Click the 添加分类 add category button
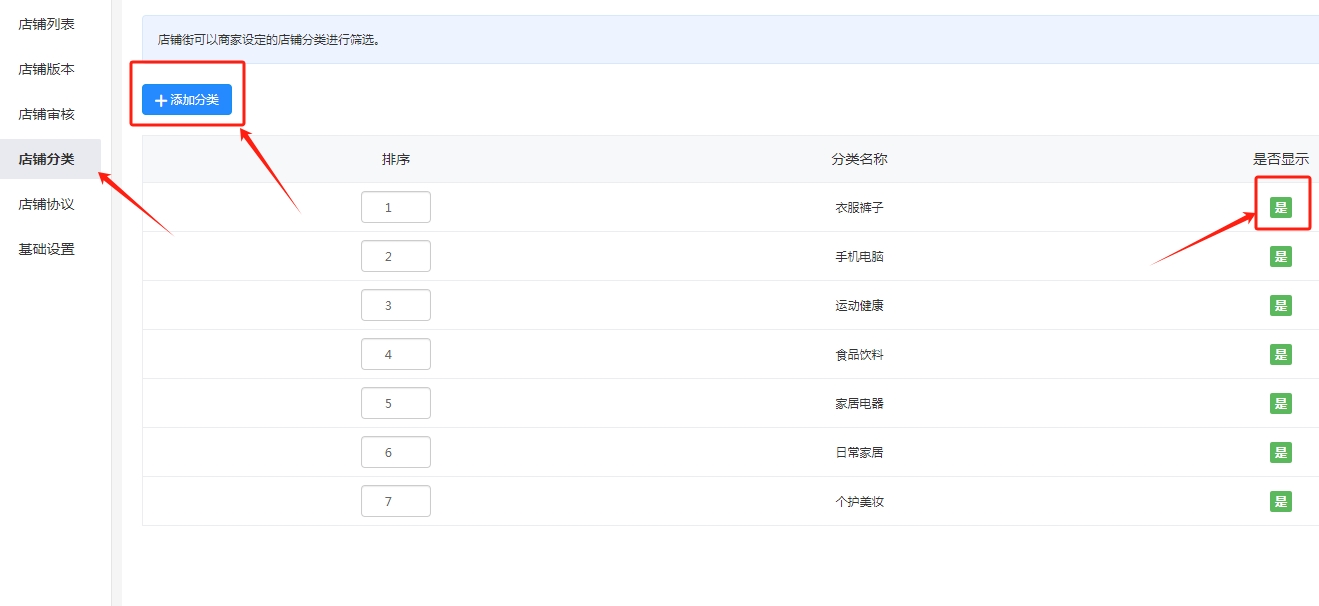This screenshot has width=1319, height=606. pyautogui.click(x=187, y=100)
